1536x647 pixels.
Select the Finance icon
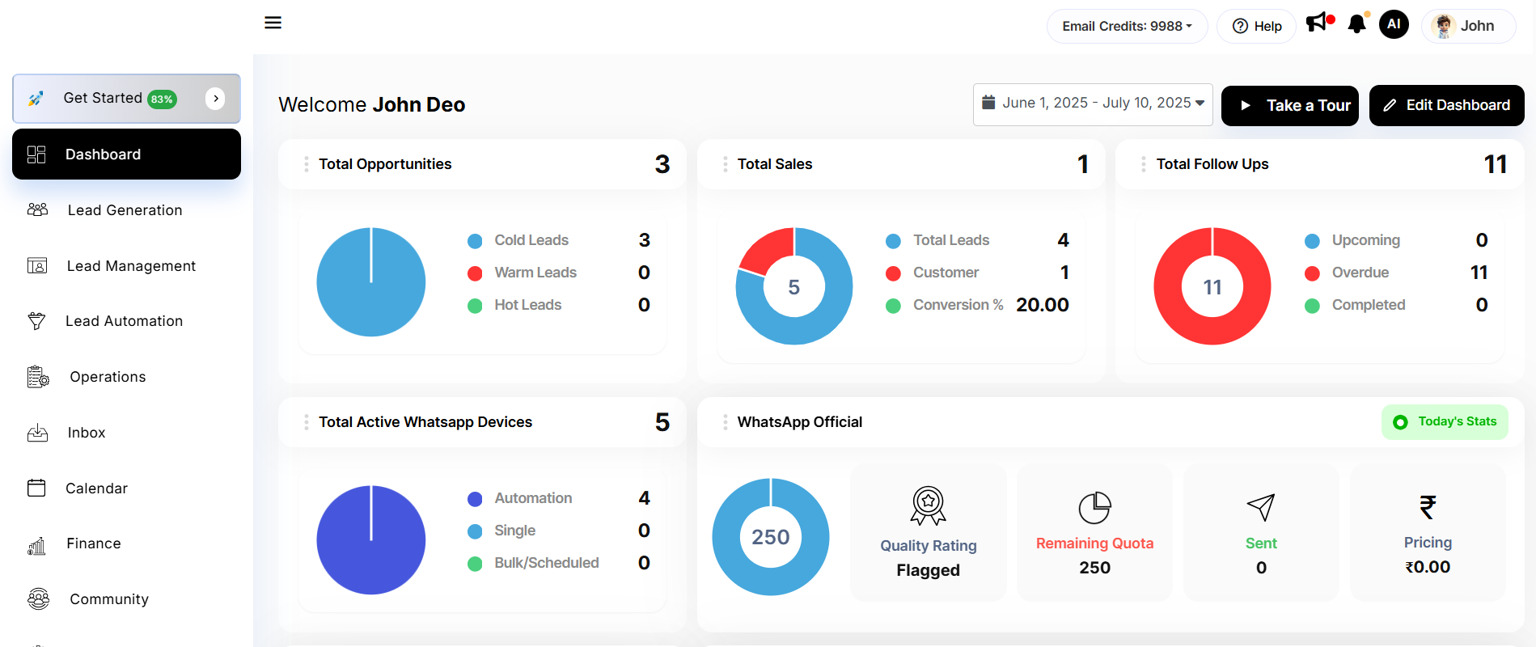coord(38,543)
